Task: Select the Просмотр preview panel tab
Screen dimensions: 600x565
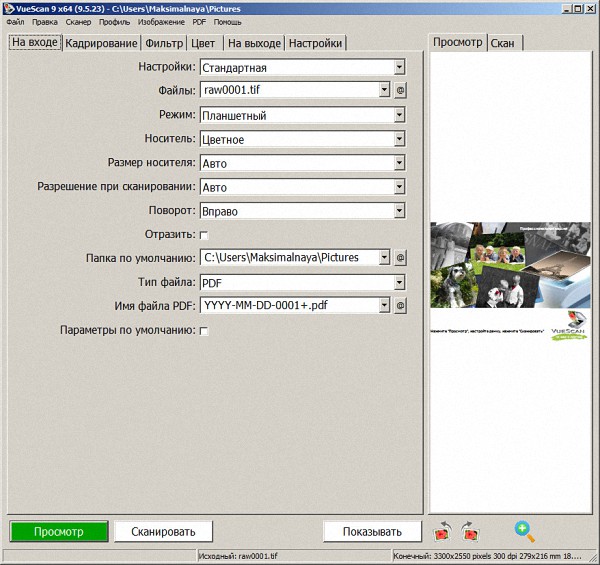Action: tap(458, 42)
